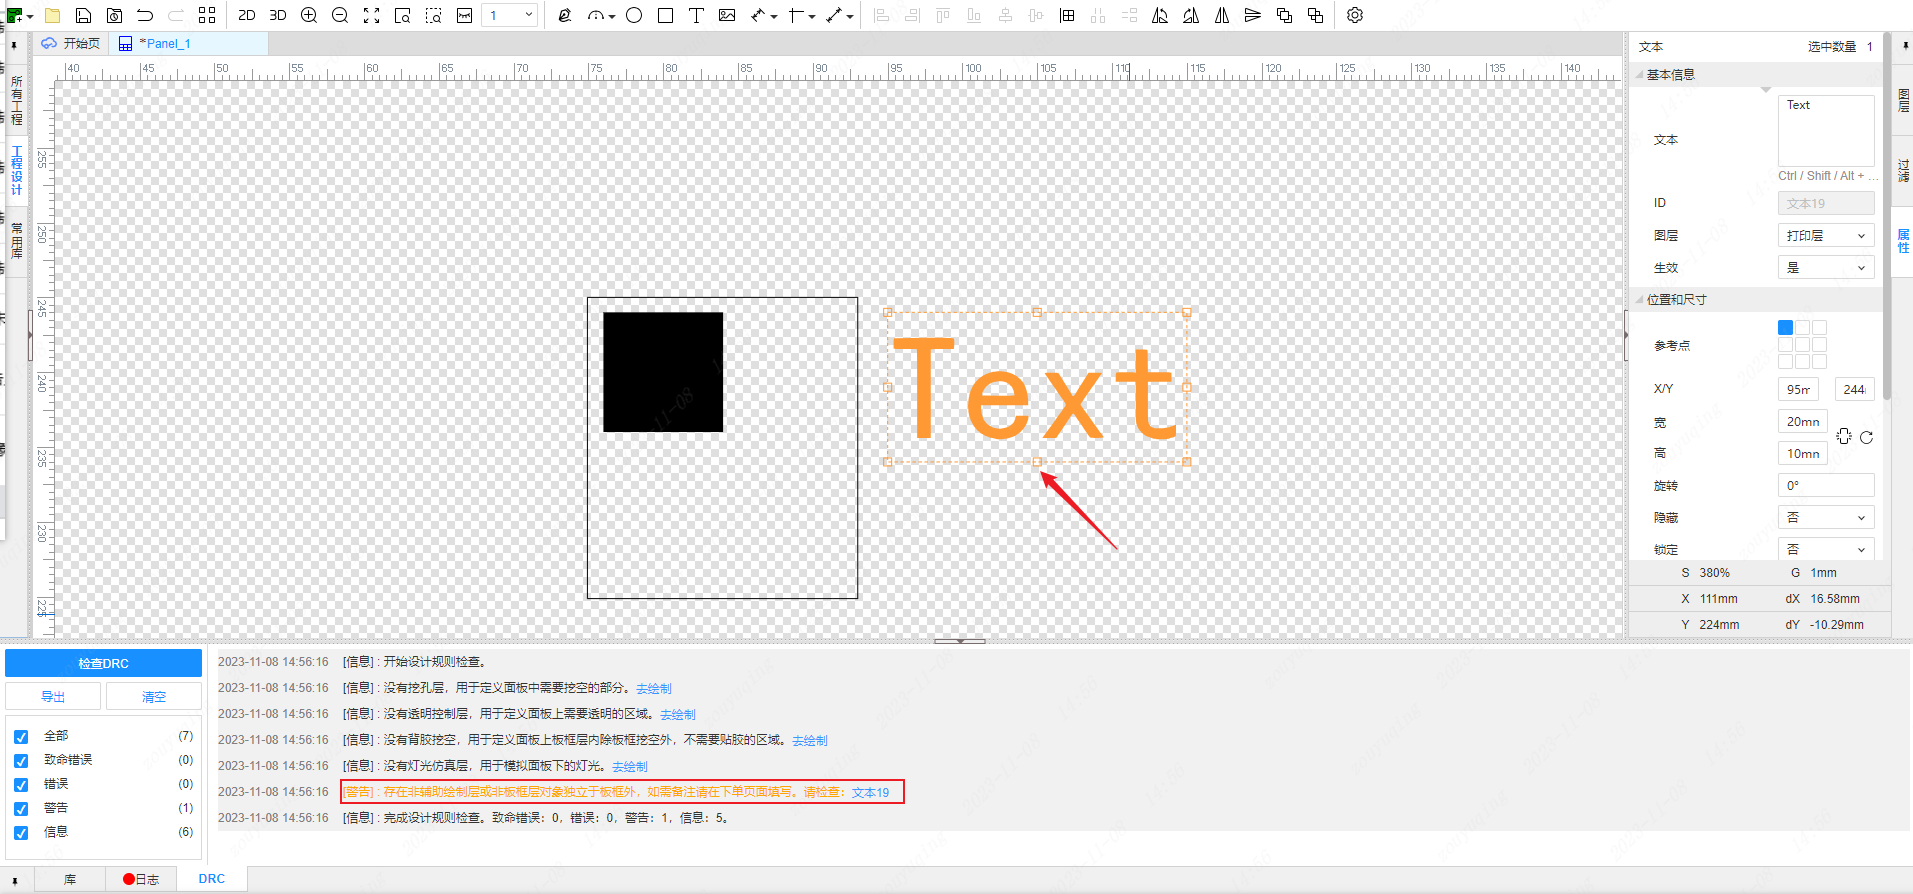Select the freehand pen drawing tool

(565, 15)
